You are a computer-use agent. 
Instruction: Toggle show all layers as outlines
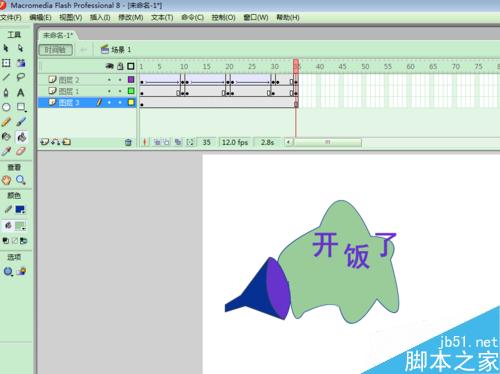click(131, 66)
